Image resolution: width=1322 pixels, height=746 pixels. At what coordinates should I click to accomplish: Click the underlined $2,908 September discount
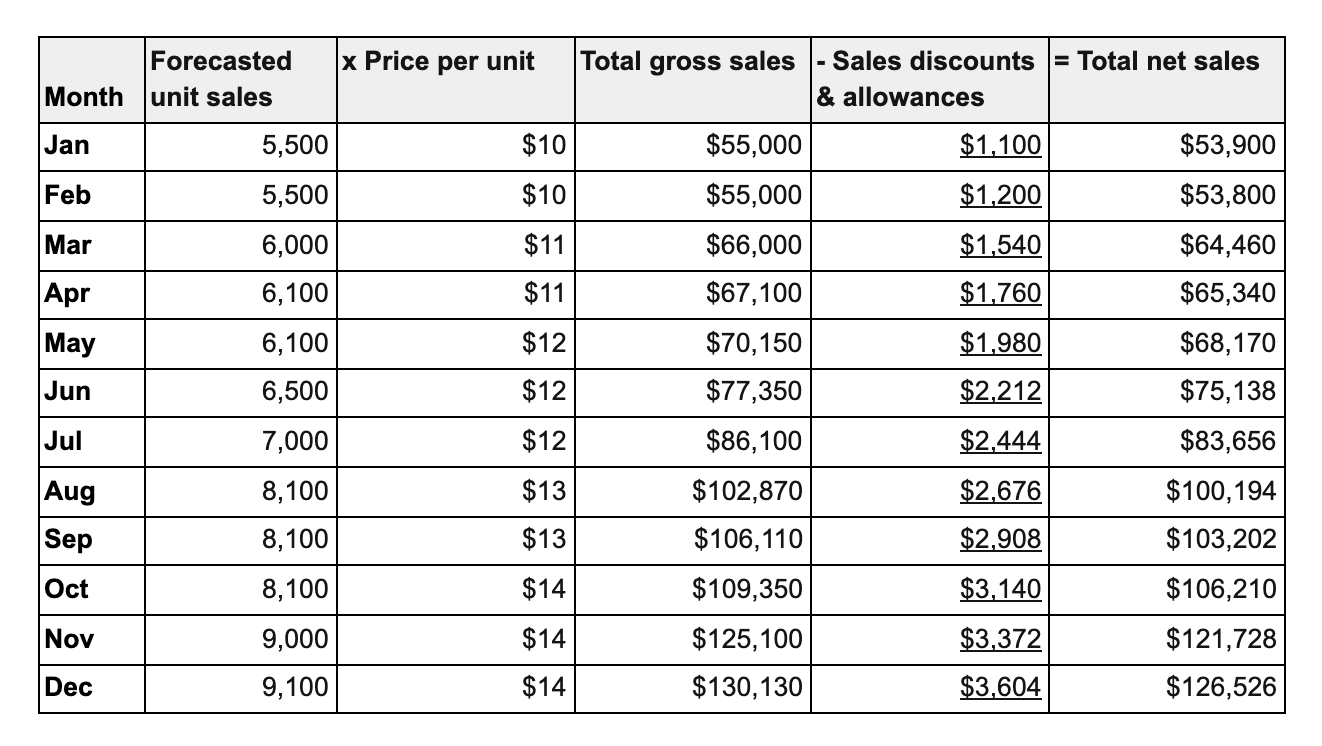coord(1000,540)
